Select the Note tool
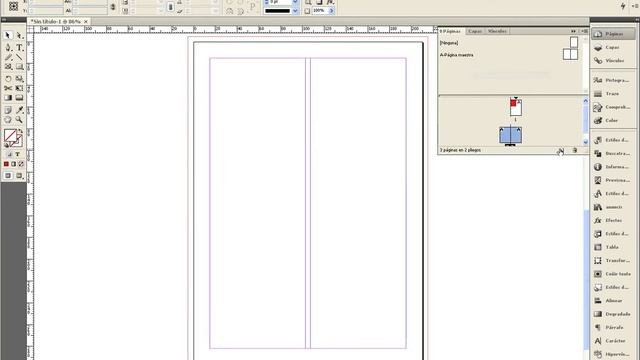Image resolution: width=640 pixels, height=360 pixels. (x=8, y=110)
